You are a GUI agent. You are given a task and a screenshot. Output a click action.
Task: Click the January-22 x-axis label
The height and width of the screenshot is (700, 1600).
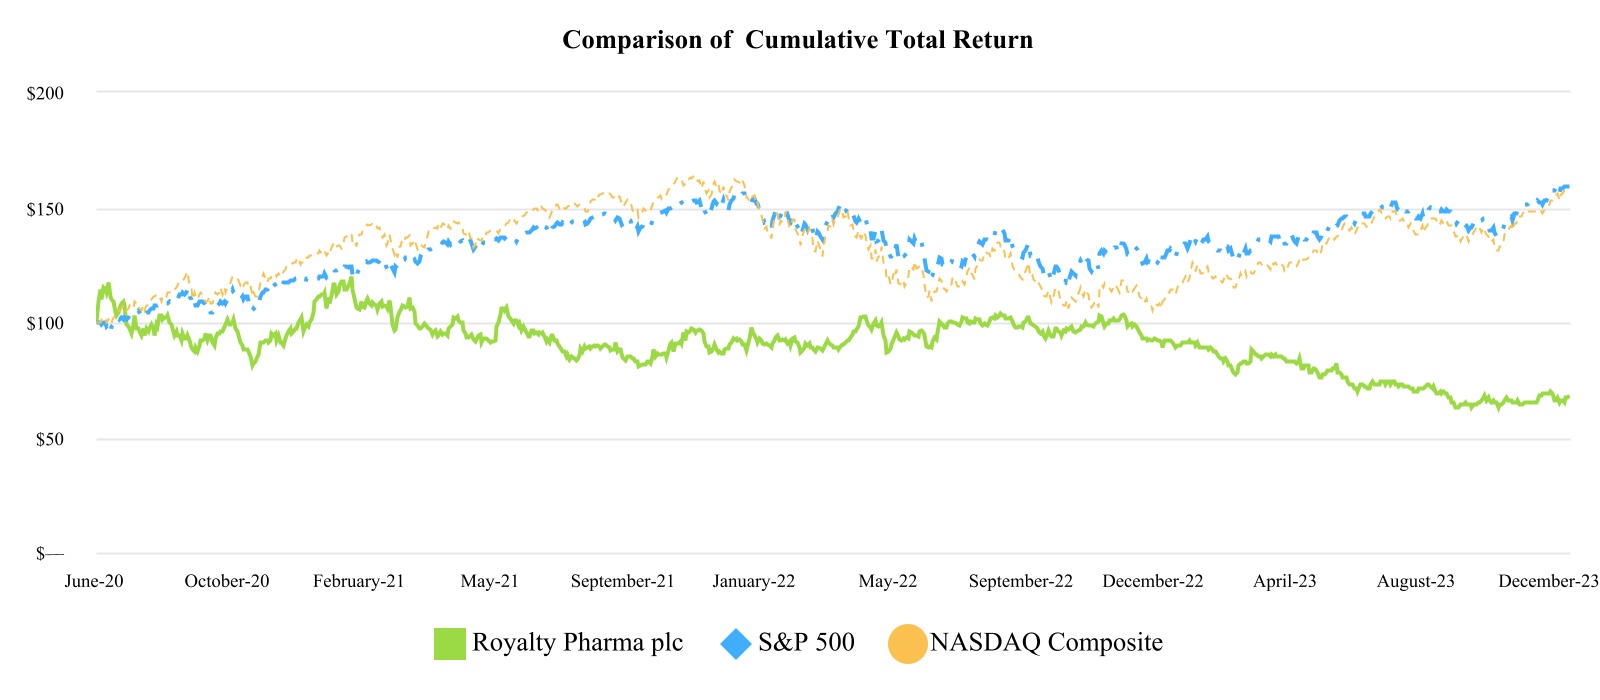tap(754, 581)
